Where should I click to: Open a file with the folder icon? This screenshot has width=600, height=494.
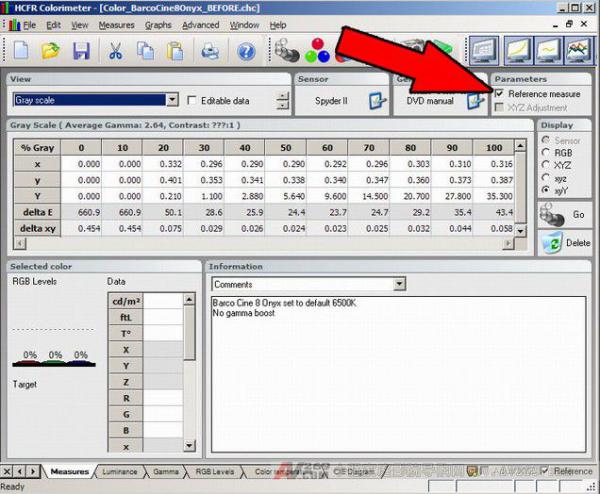coord(52,51)
